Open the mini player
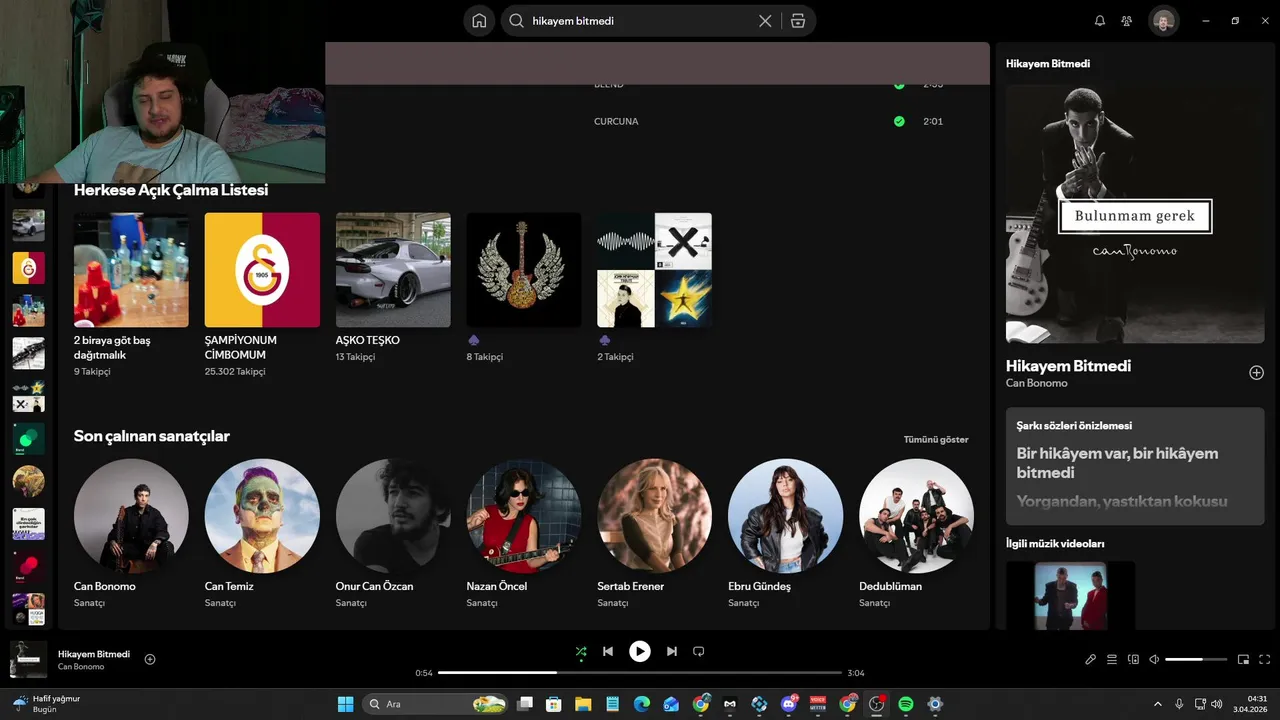The image size is (1280, 720). pos(1244,660)
